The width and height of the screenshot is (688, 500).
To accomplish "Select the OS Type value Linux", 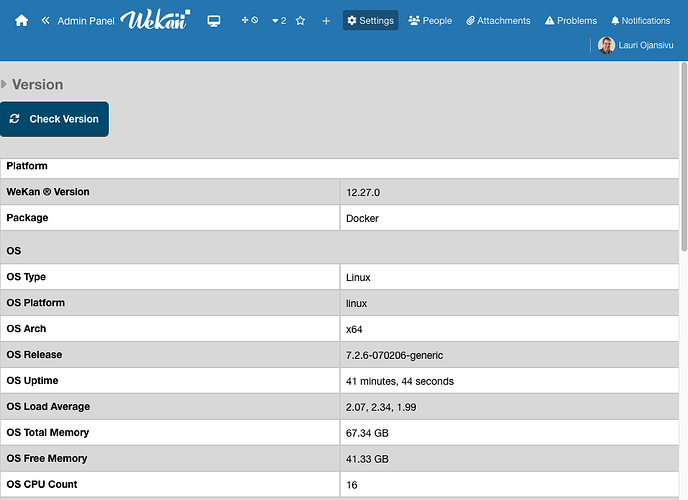I will pos(358,278).
